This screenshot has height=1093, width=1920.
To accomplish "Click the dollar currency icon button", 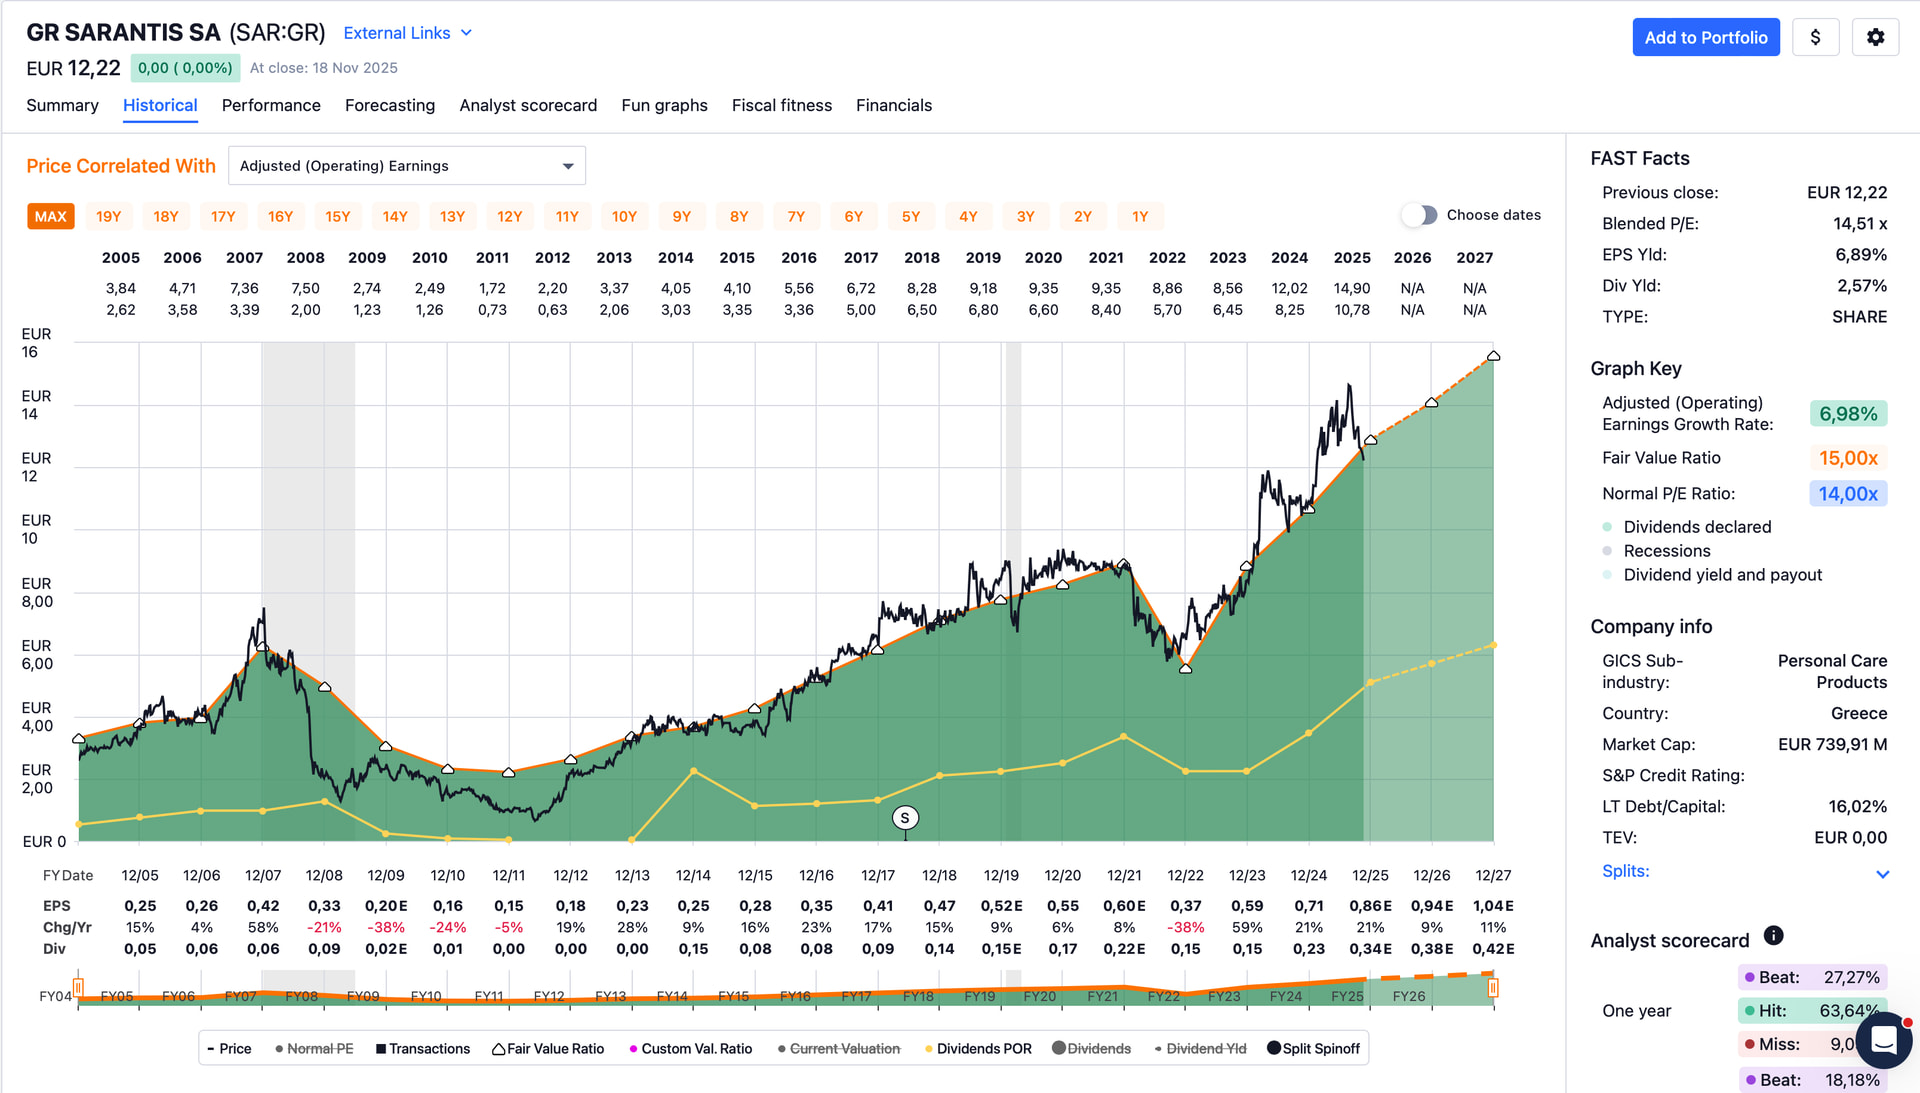I will [1815, 37].
